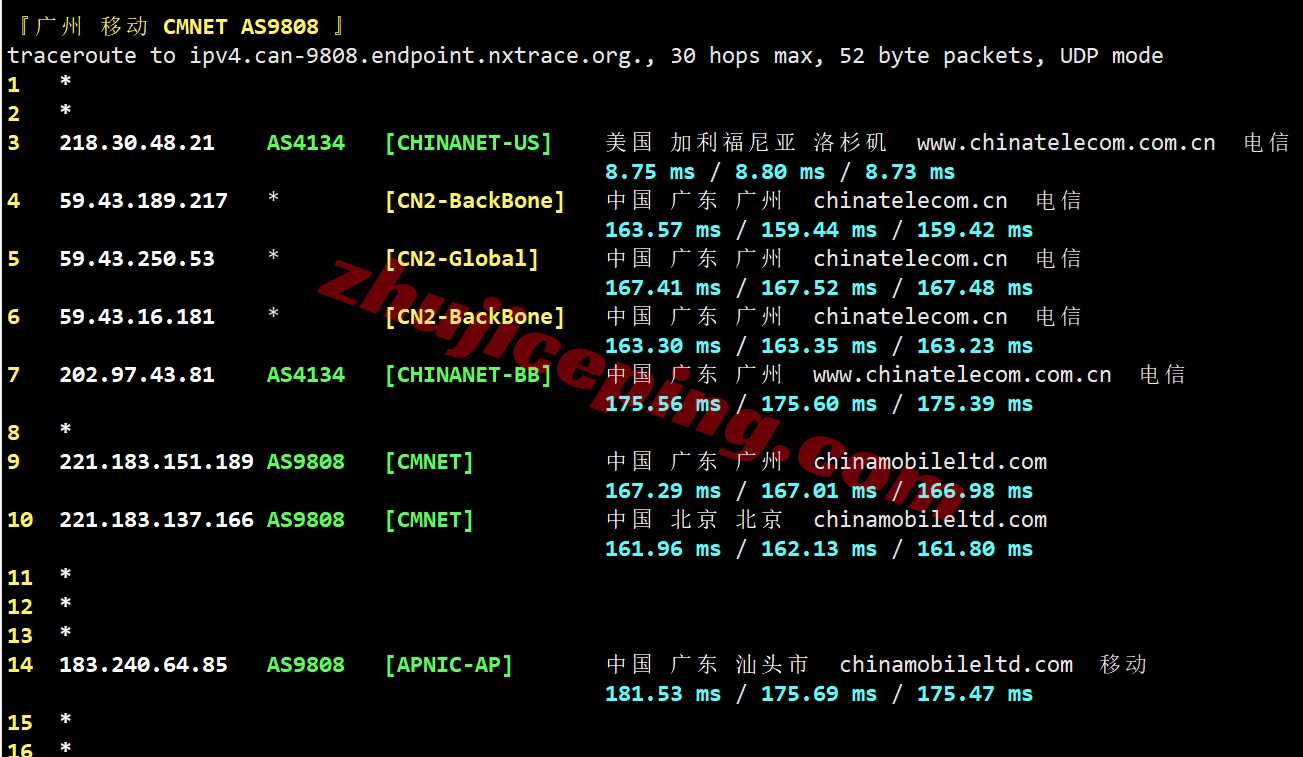Image resolution: width=1303 pixels, height=757 pixels.
Task: Click the [APNIC-AP] tag
Action: point(449,665)
